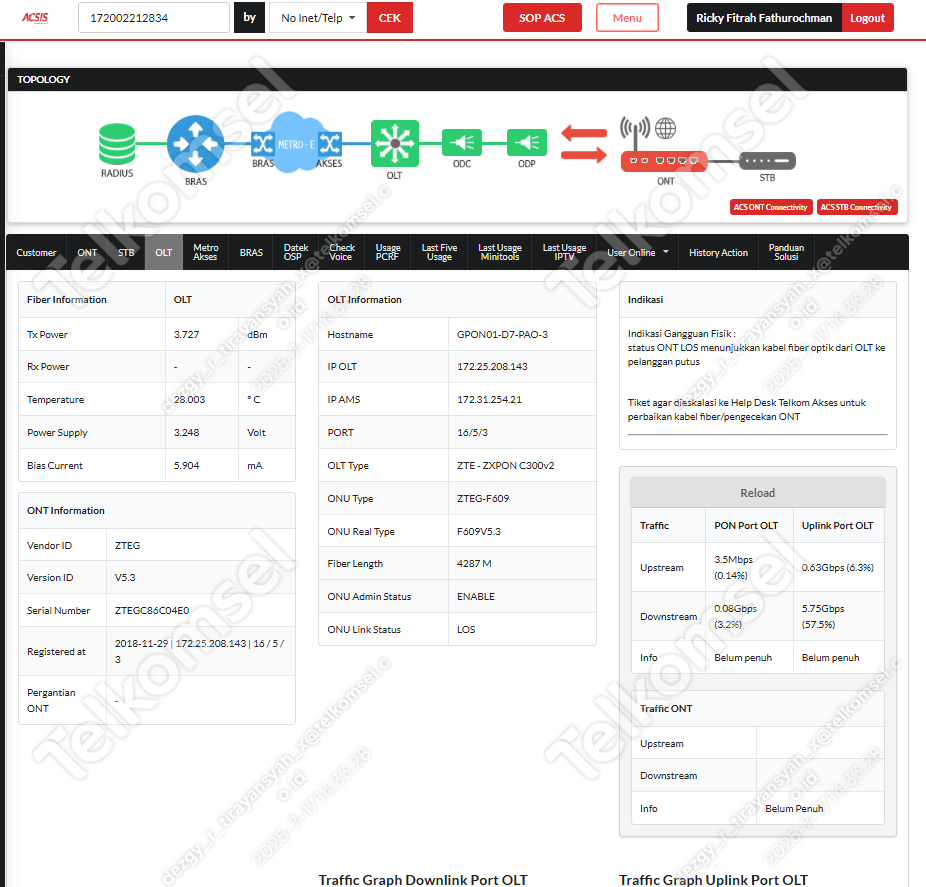Image resolution: width=926 pixels, height=887 pixels.
Task: Expand the User Online dropdown tab
Action: tap(638, 253)
